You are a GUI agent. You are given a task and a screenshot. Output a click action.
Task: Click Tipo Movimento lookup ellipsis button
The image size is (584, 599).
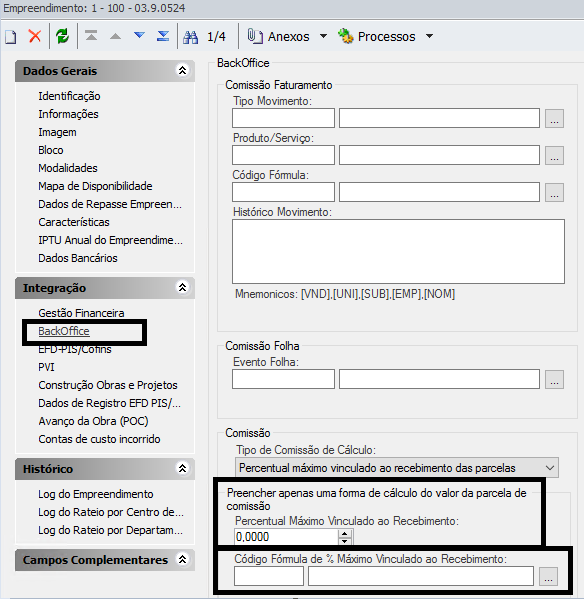554,118
